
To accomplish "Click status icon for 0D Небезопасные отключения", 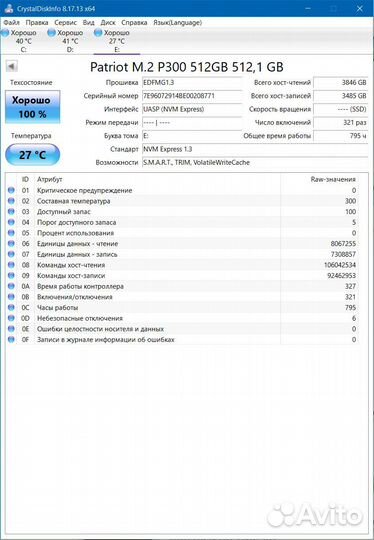I will click(x=11, y=318).
